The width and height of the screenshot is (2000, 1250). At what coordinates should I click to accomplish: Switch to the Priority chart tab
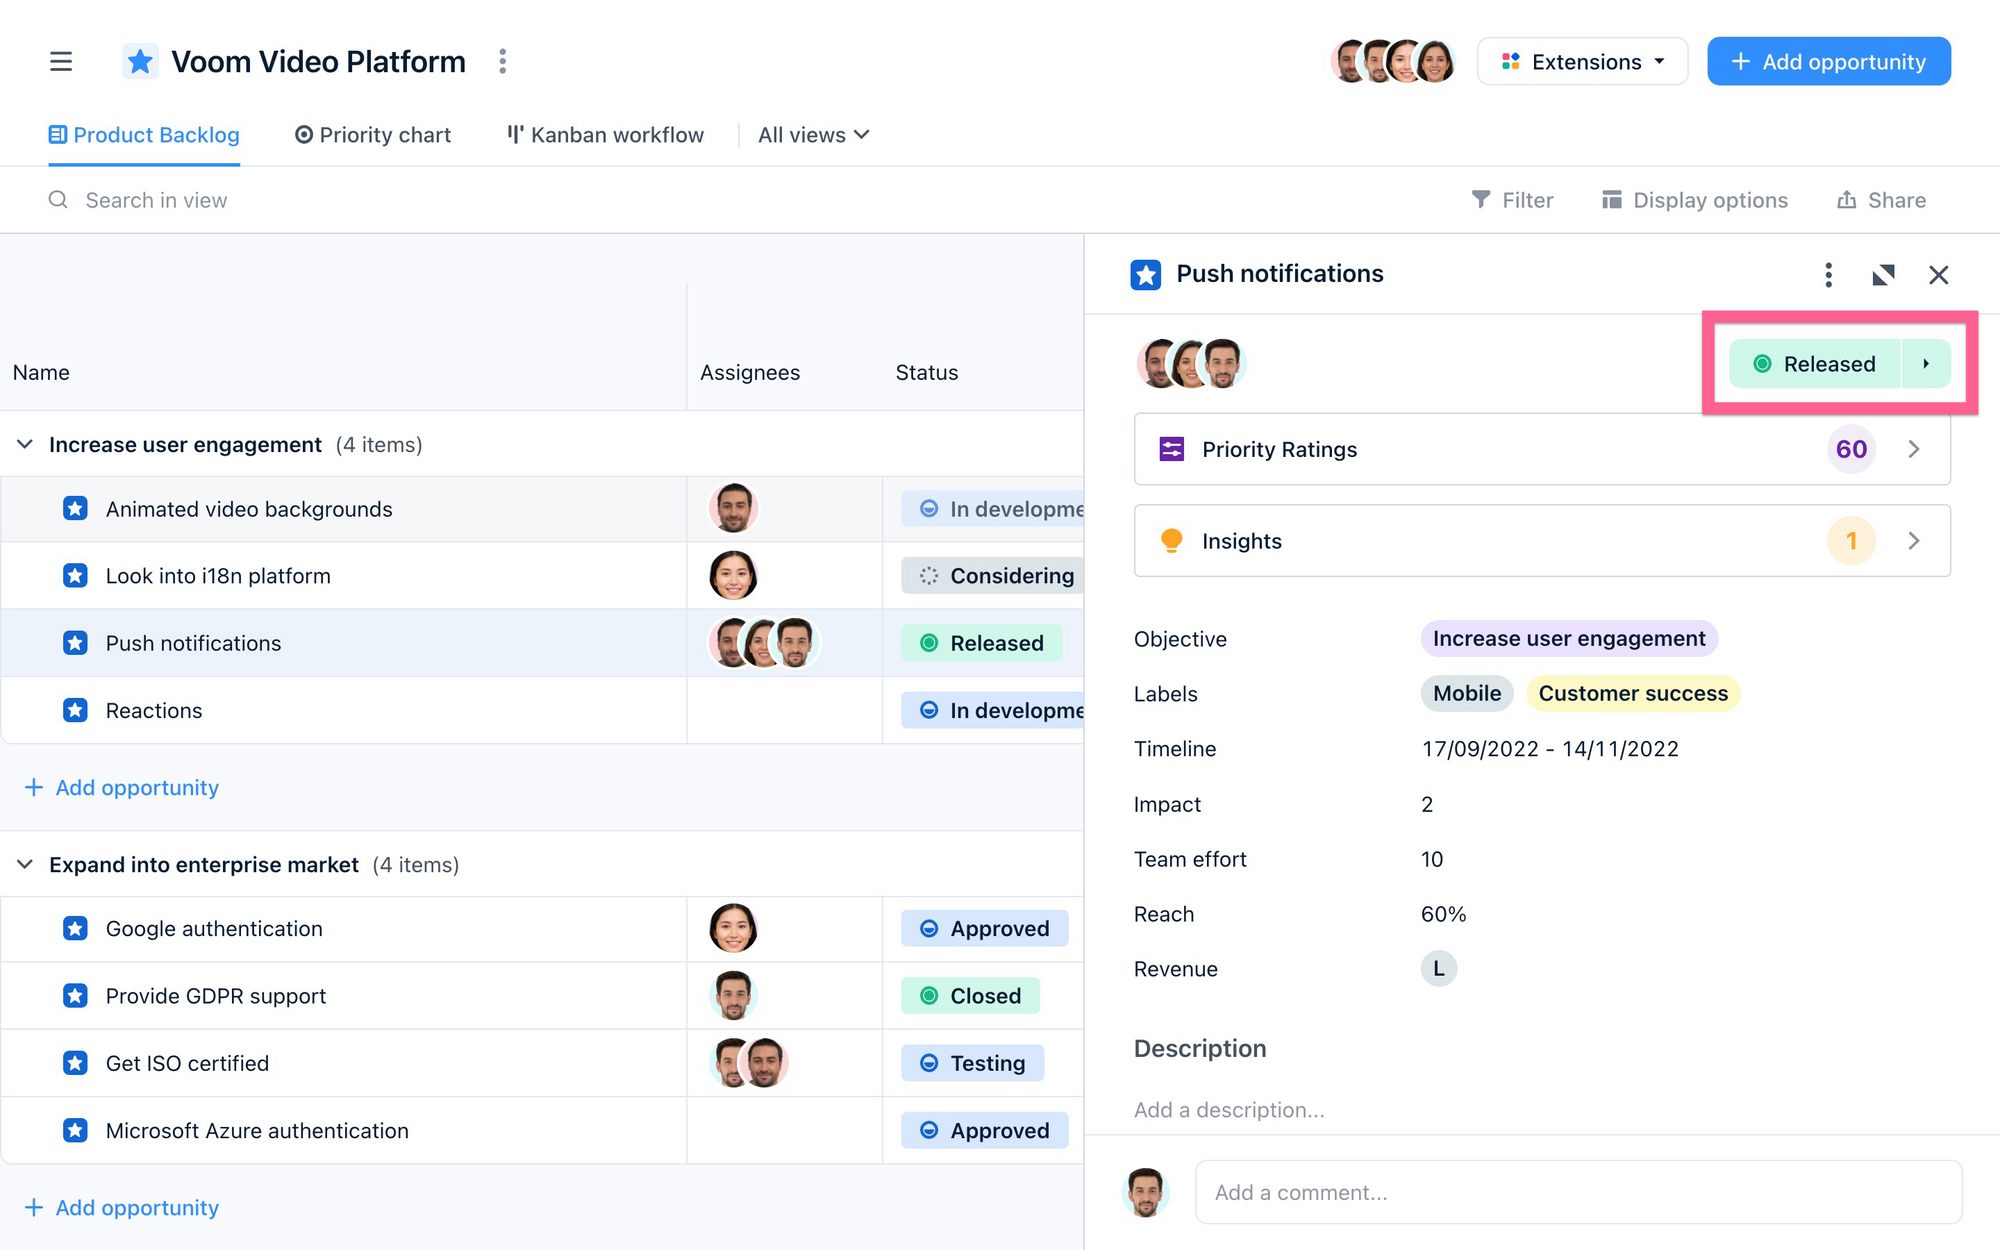(x=373, y=135)
